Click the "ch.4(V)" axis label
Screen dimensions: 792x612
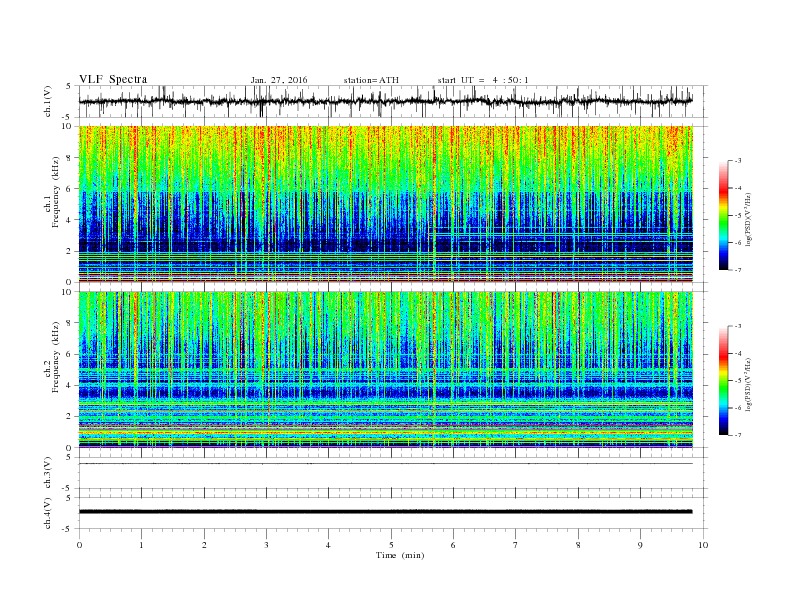click(48, 514)
